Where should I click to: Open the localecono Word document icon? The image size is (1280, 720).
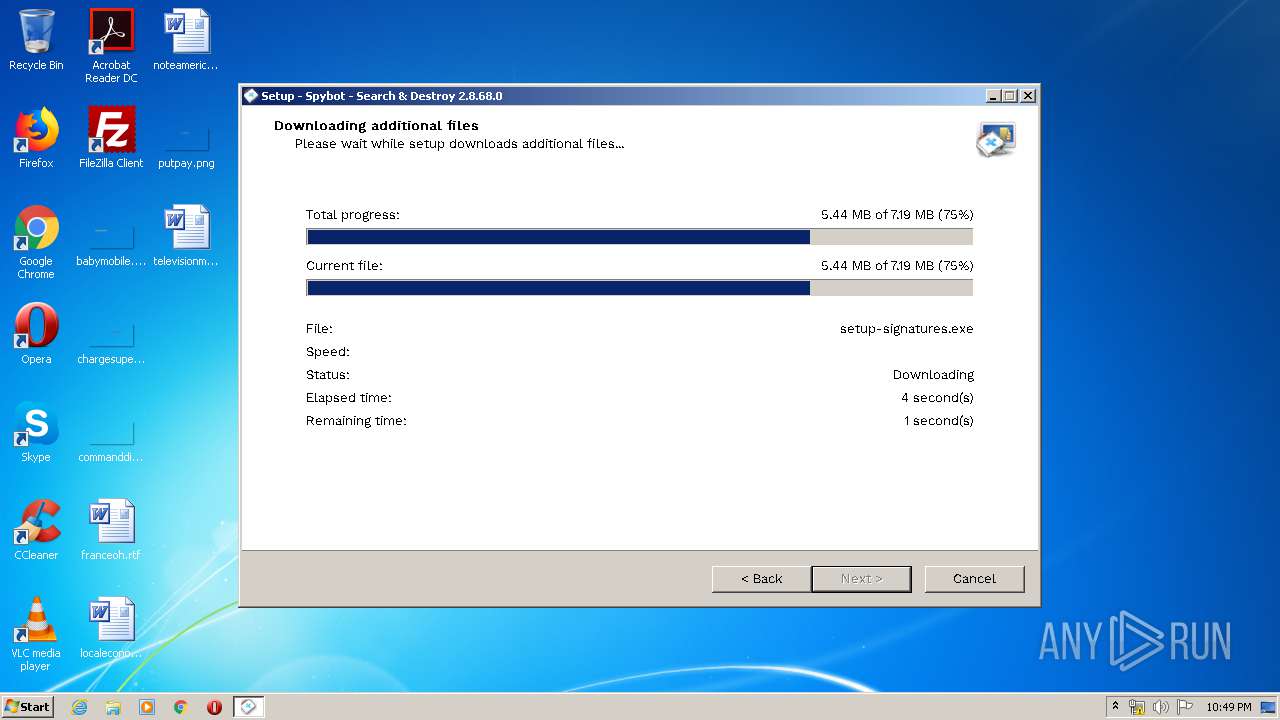click(111, 628)
